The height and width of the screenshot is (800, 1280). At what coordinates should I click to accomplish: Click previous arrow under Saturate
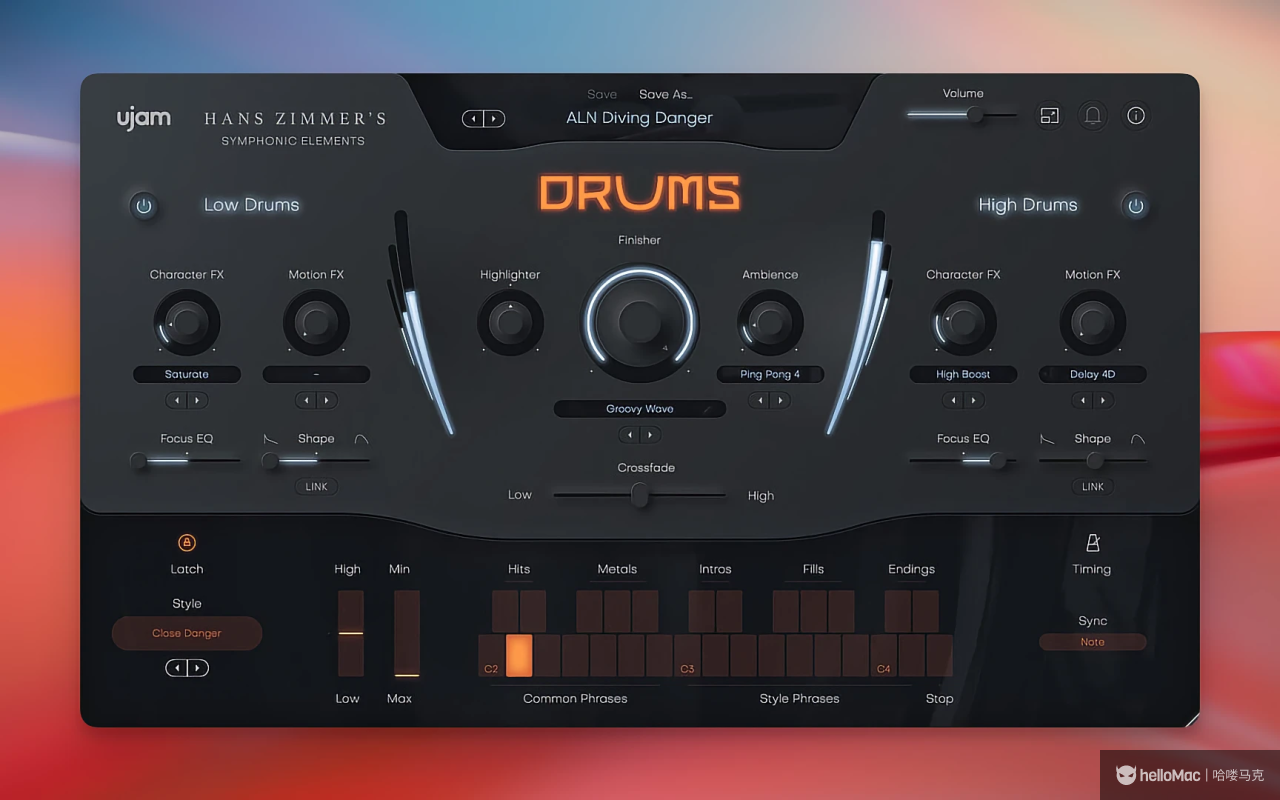click(x=177, y=400)
